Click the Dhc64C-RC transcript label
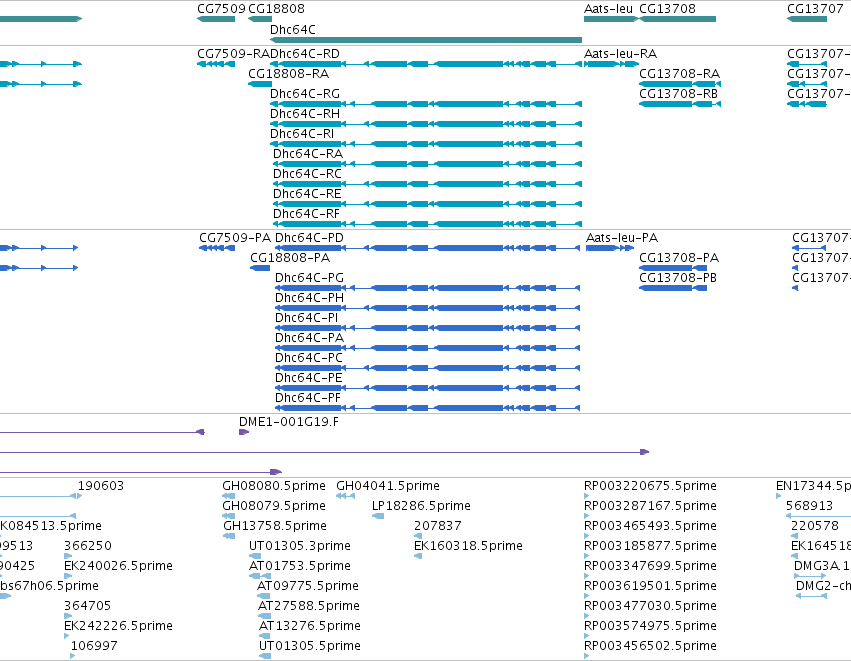Screen dimensions: 851x661 (307, 174)
